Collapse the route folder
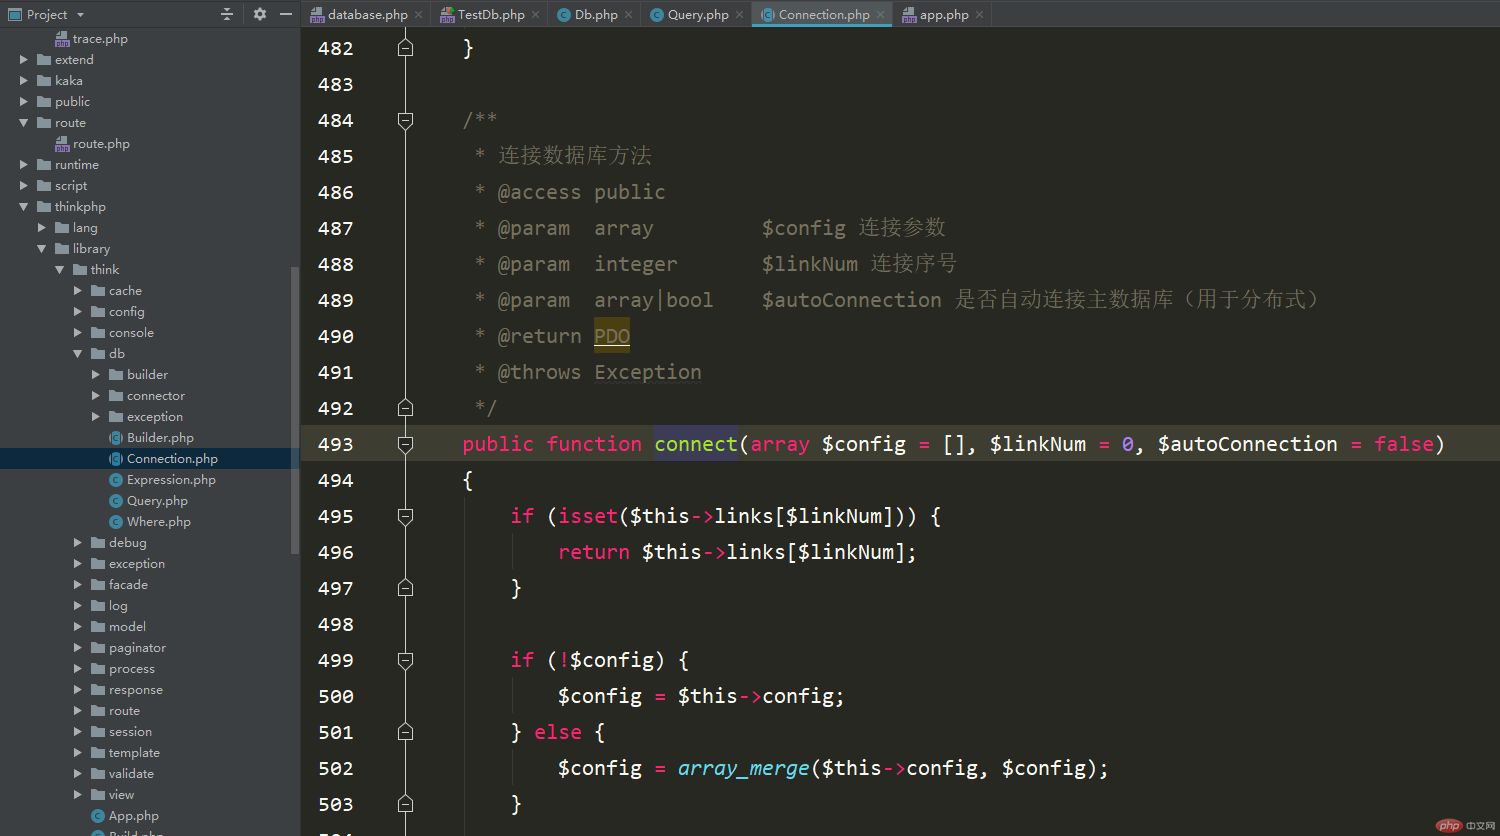 [x=24, y=123]
